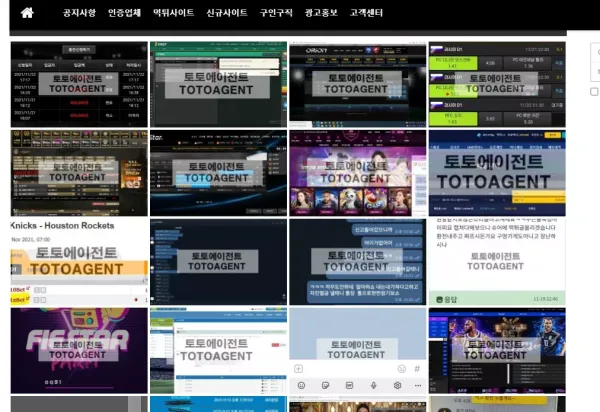
Task: Open the ORION site screenshot thumbnail
Action: pos(358,84)
